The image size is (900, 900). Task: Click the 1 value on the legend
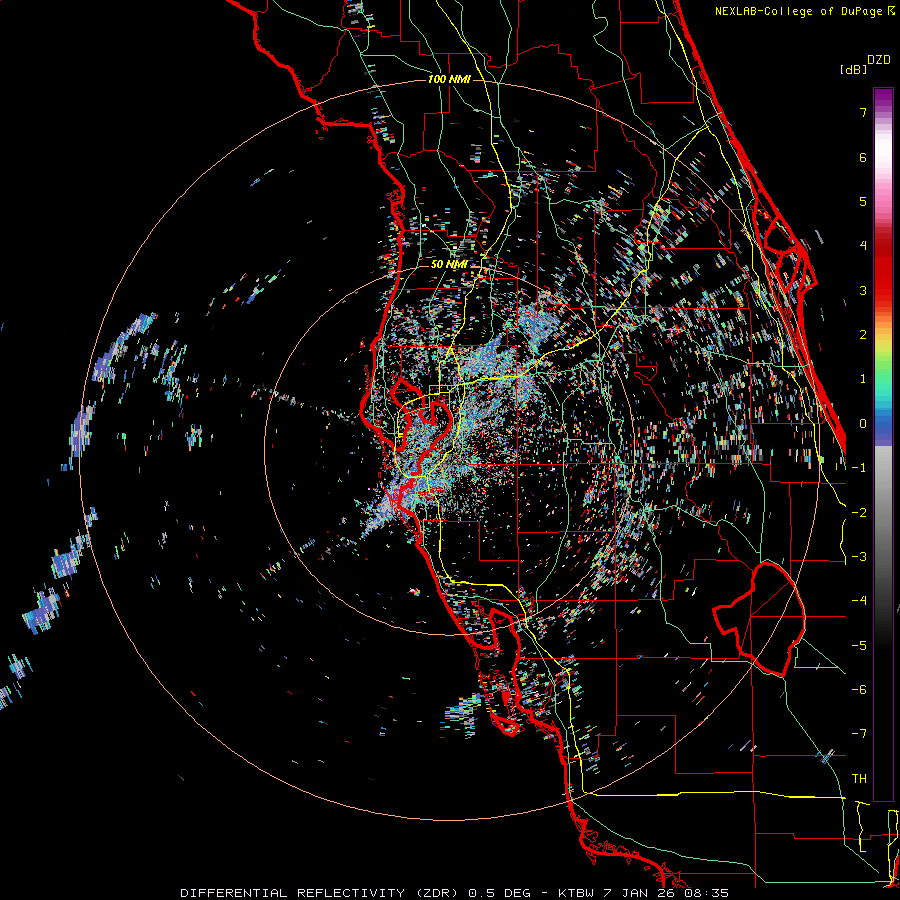(863, 379)
